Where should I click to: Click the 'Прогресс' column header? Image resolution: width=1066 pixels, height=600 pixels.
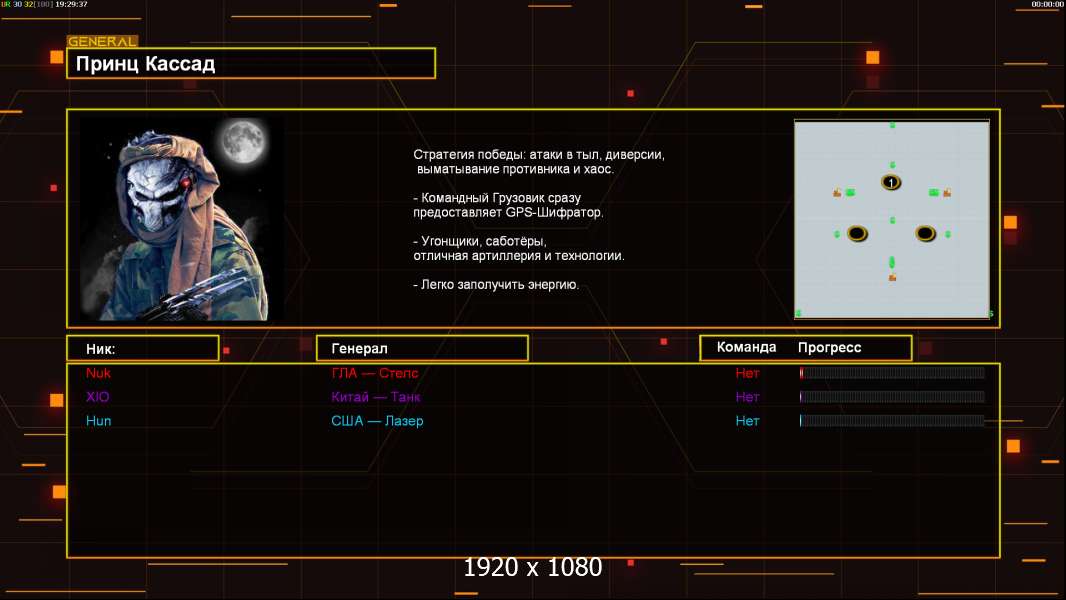tap(829, 347)
